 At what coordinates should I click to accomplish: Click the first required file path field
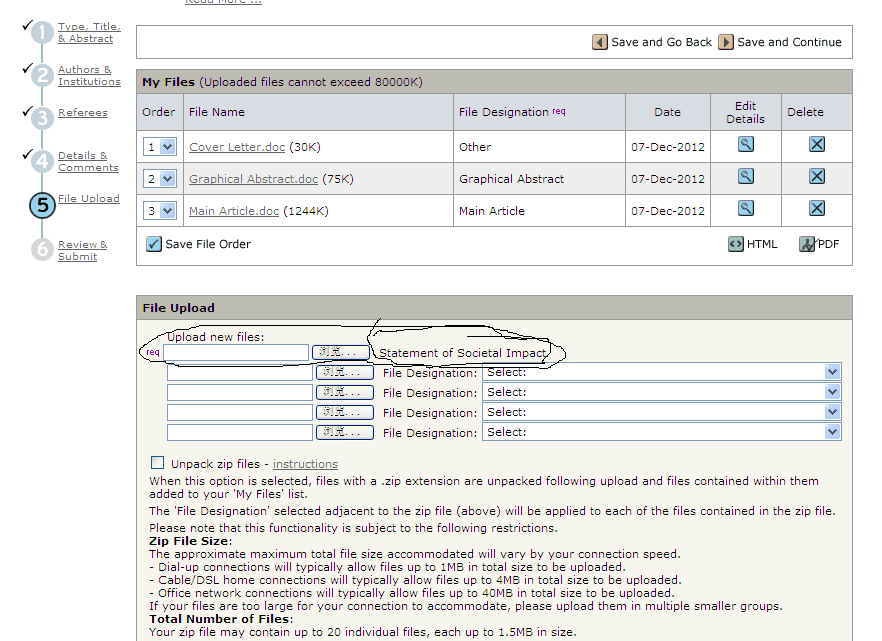236,352
